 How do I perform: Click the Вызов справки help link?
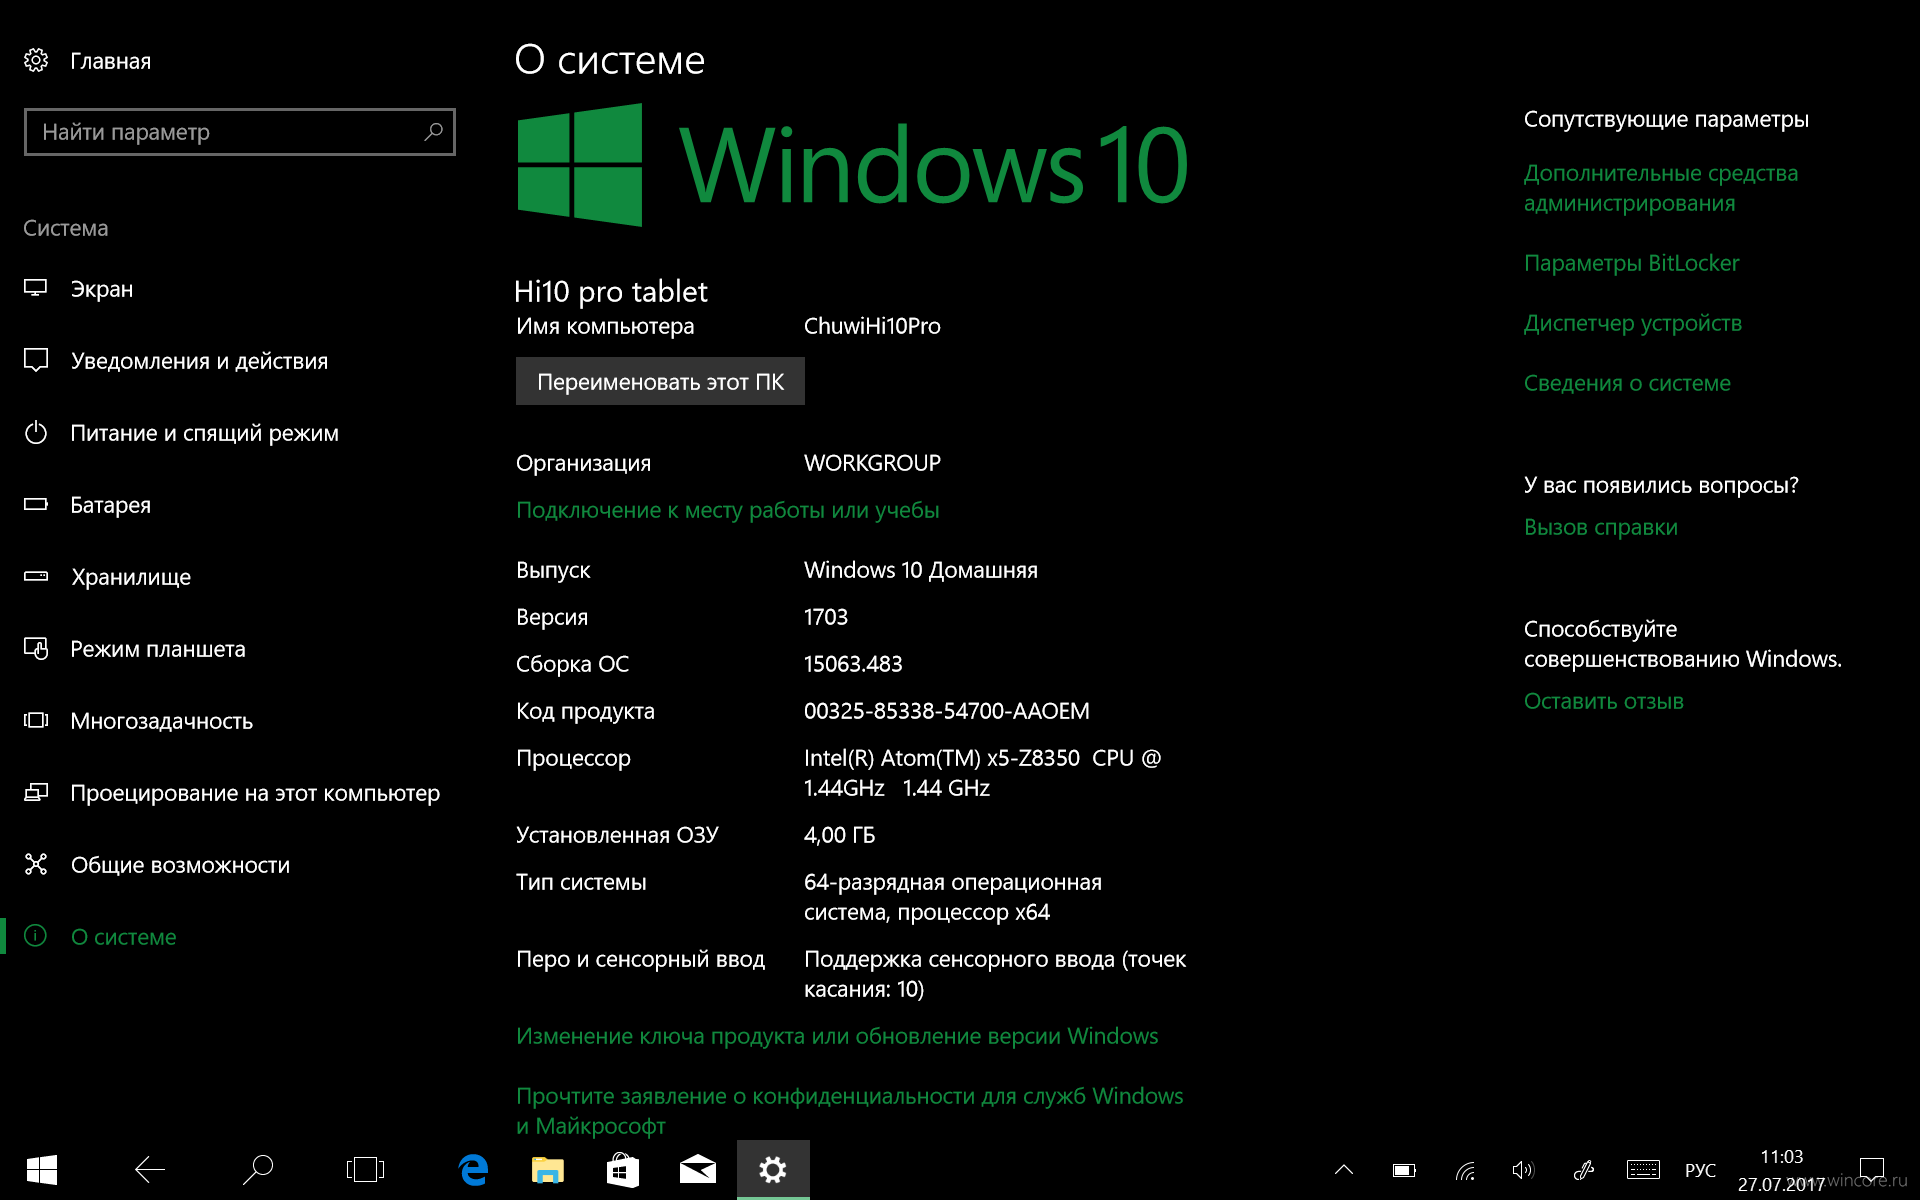tap(1600, 527)
